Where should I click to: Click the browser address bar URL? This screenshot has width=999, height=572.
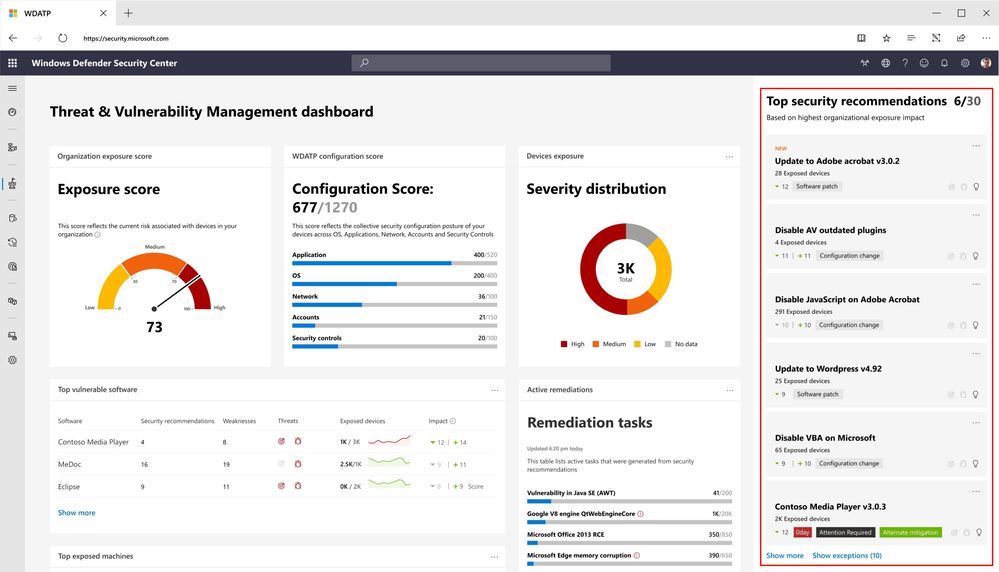pyautogui.click(x=126, y=38)
